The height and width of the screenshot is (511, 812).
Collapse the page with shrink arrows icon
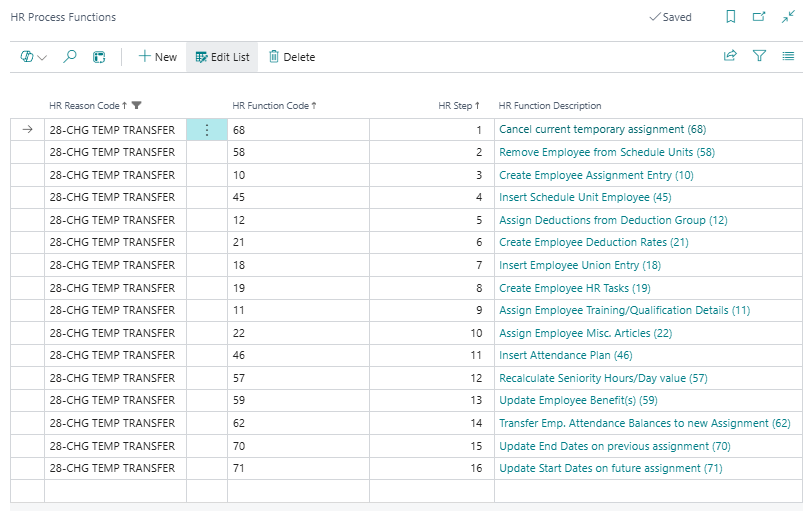[x=788, y=17]
